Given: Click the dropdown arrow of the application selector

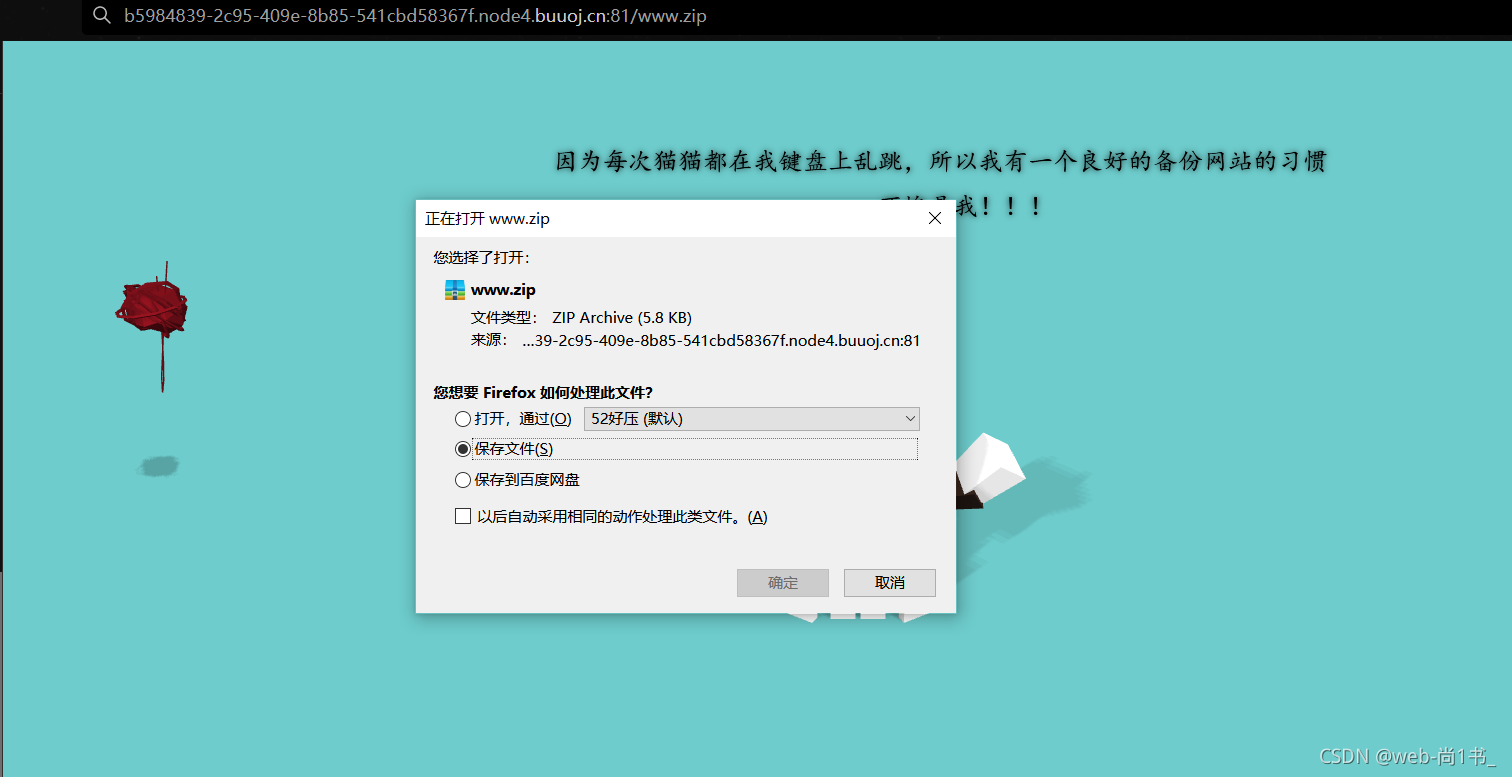Looking at the screenshot, I should tap(910, 419).
